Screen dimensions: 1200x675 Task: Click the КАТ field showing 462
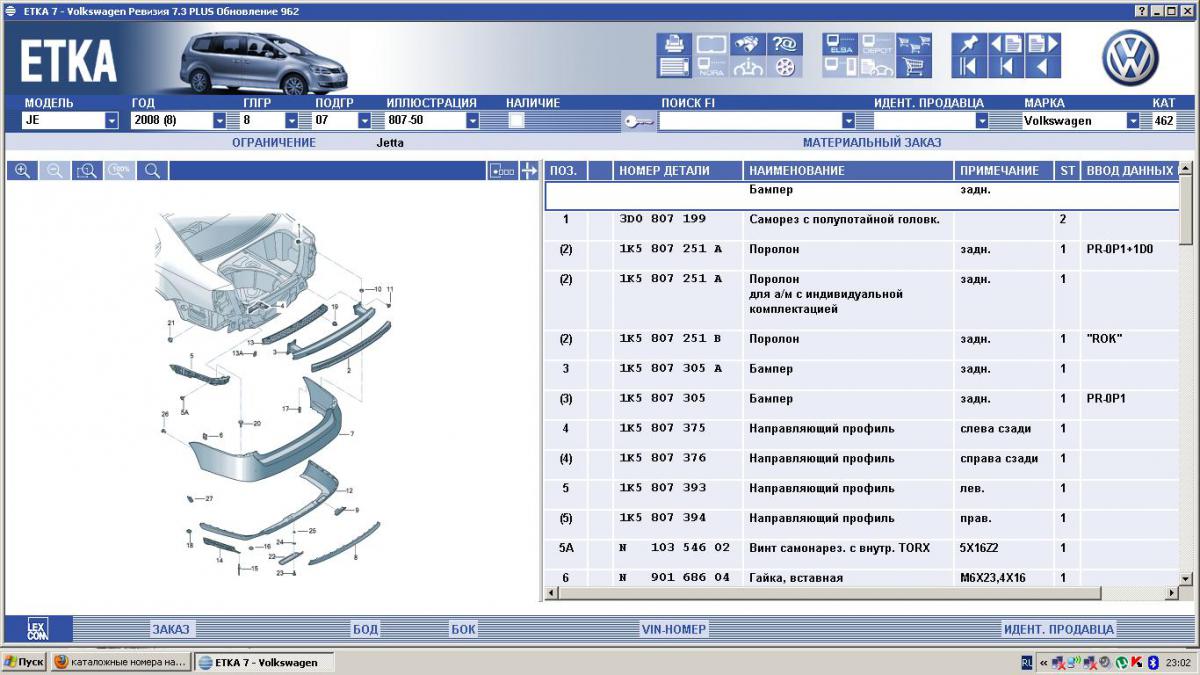coord(1165,121)
